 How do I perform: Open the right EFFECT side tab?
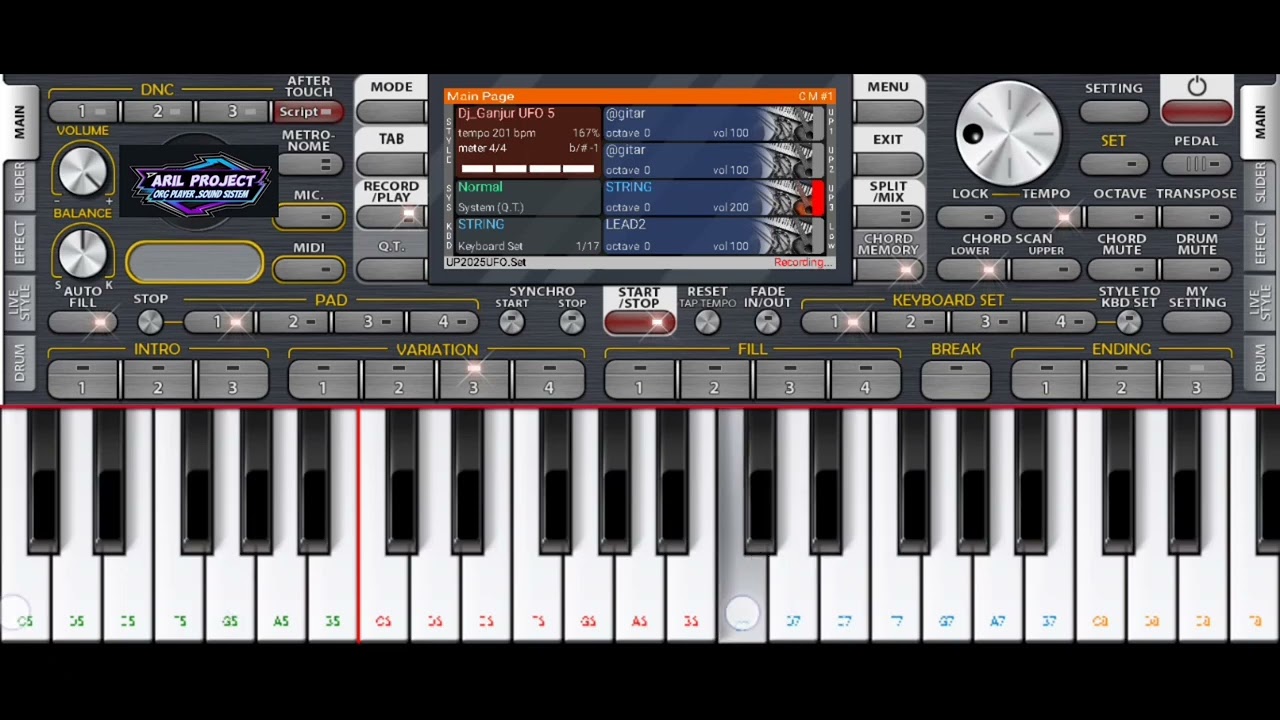1260,241
